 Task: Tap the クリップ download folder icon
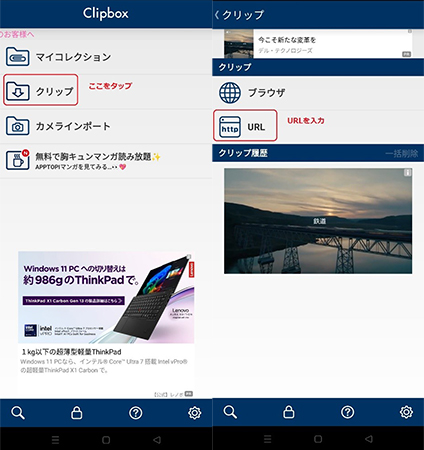pos(18,91)
